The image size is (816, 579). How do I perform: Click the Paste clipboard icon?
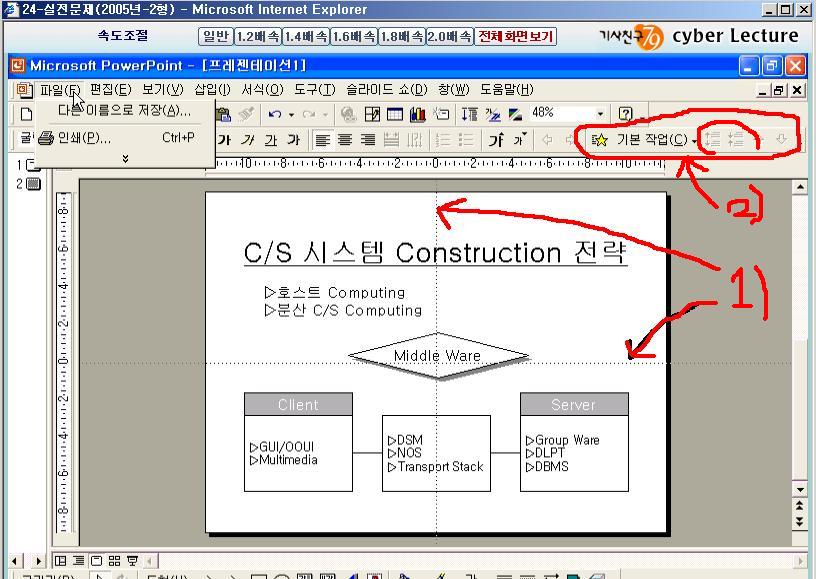coord(224,114)
